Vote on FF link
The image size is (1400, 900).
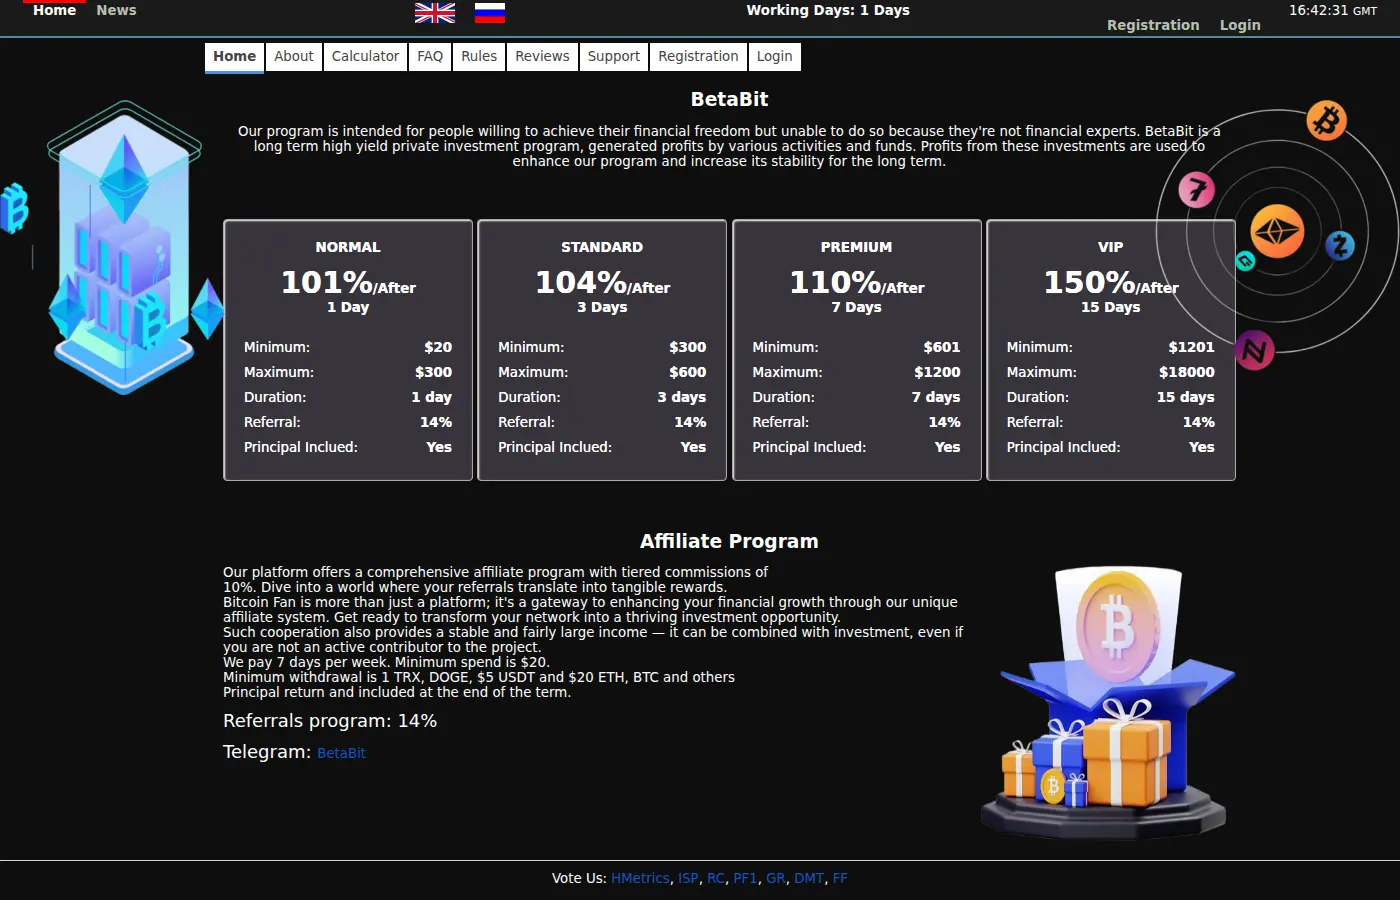pos(840,878)
